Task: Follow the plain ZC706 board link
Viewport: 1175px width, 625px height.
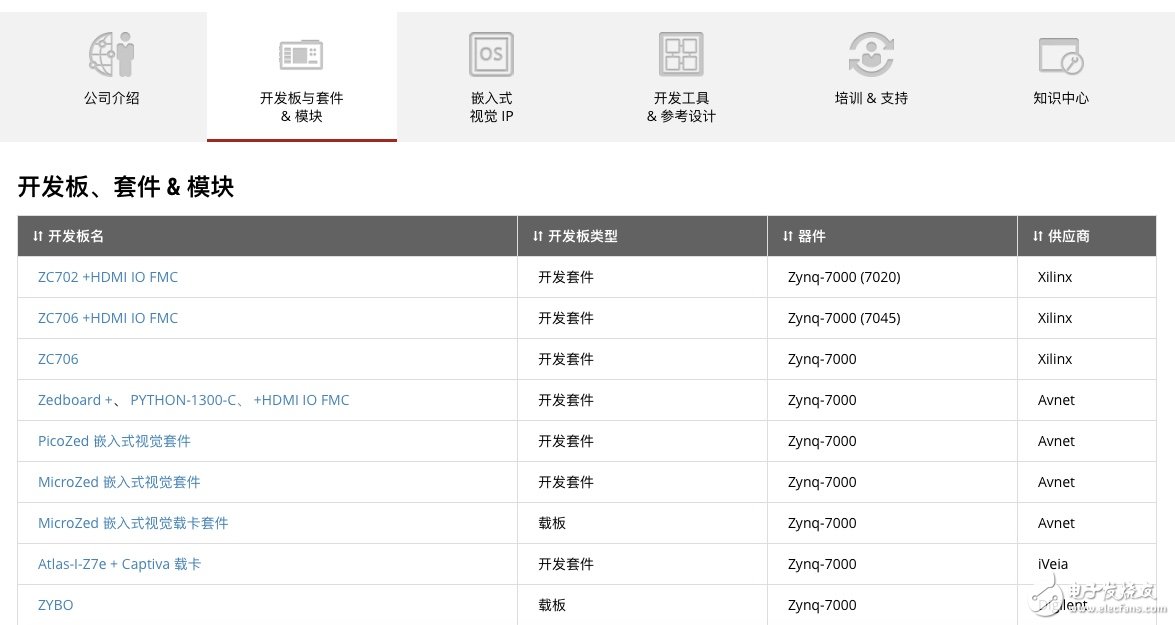Action: pyautogui.click(x=58, y=359)
